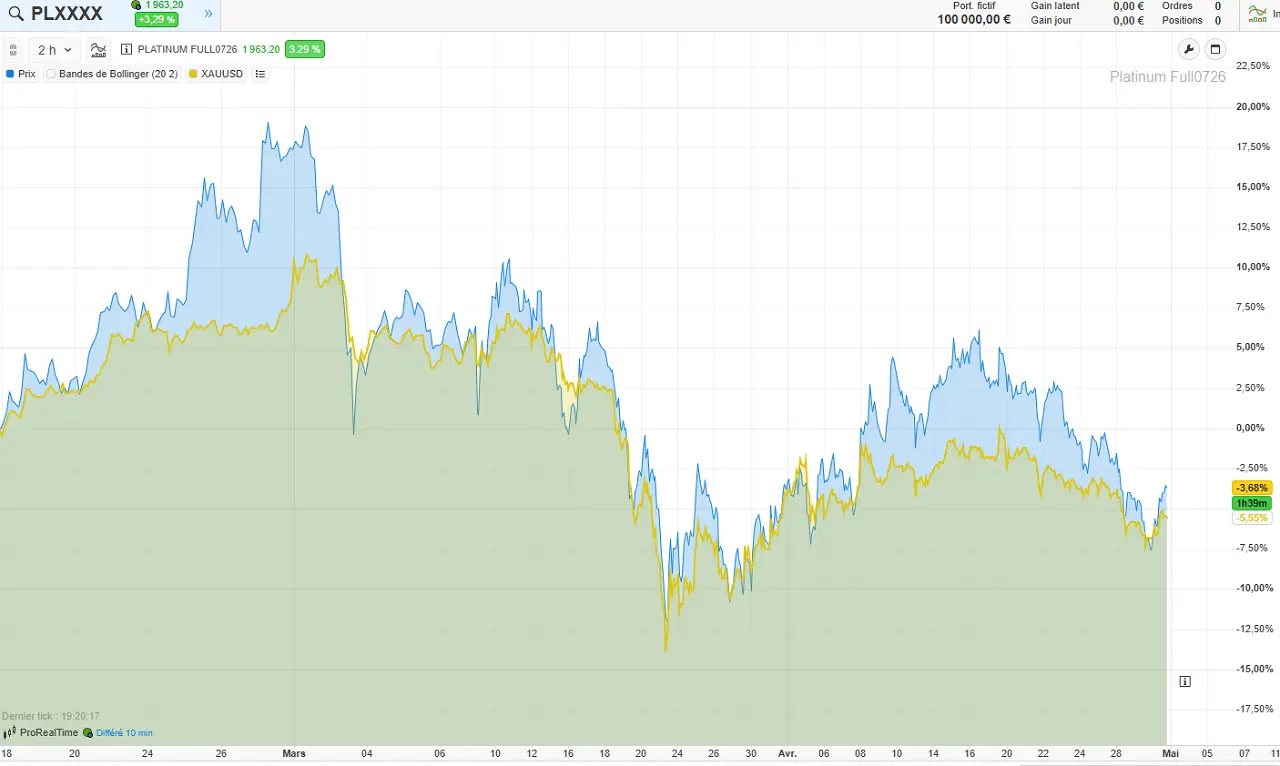Click the Mai label on time axis
This screenshot has height=766, width=1280.
coord(1170,753)
